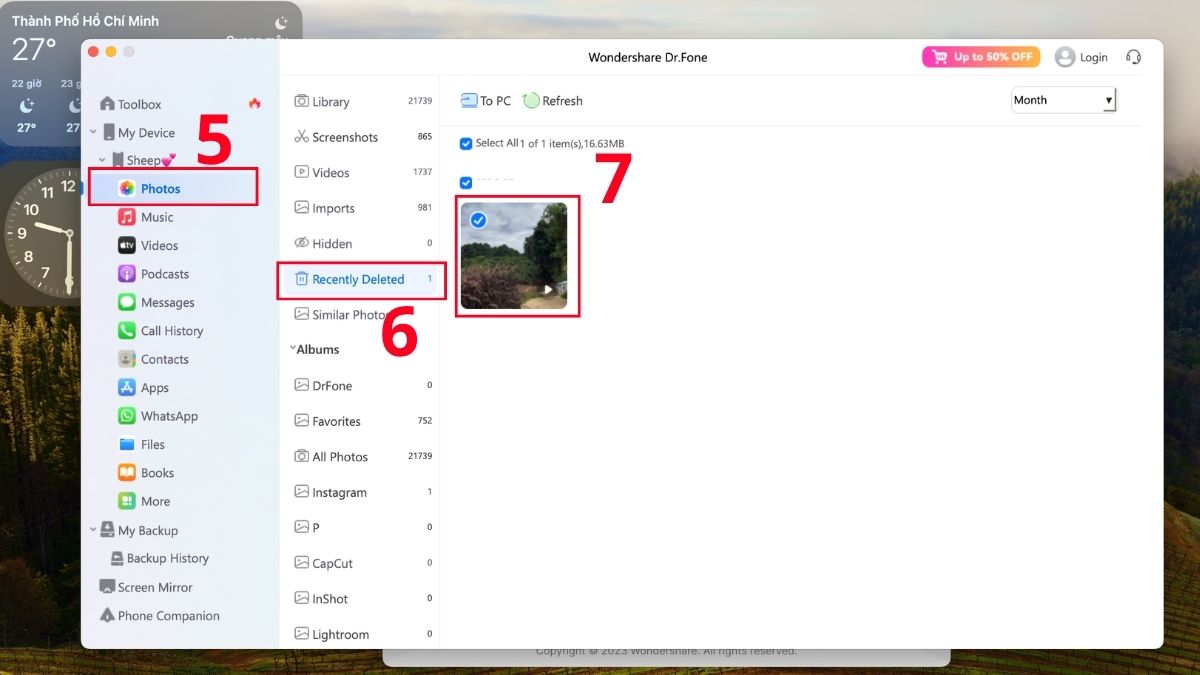
Task: Click the Refresh button
Action: coord(553,101)
